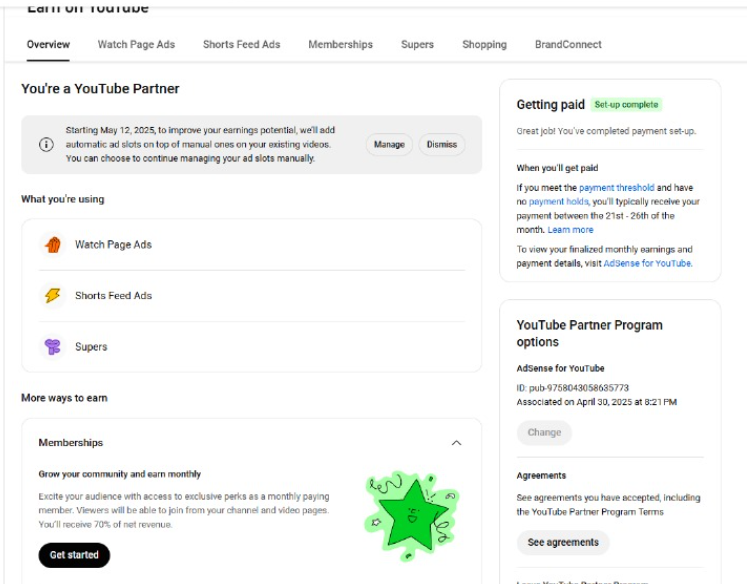This screenshot has height=584, width=747.
Task: Click Get started for Memberships
Action: tap(74, 555)
